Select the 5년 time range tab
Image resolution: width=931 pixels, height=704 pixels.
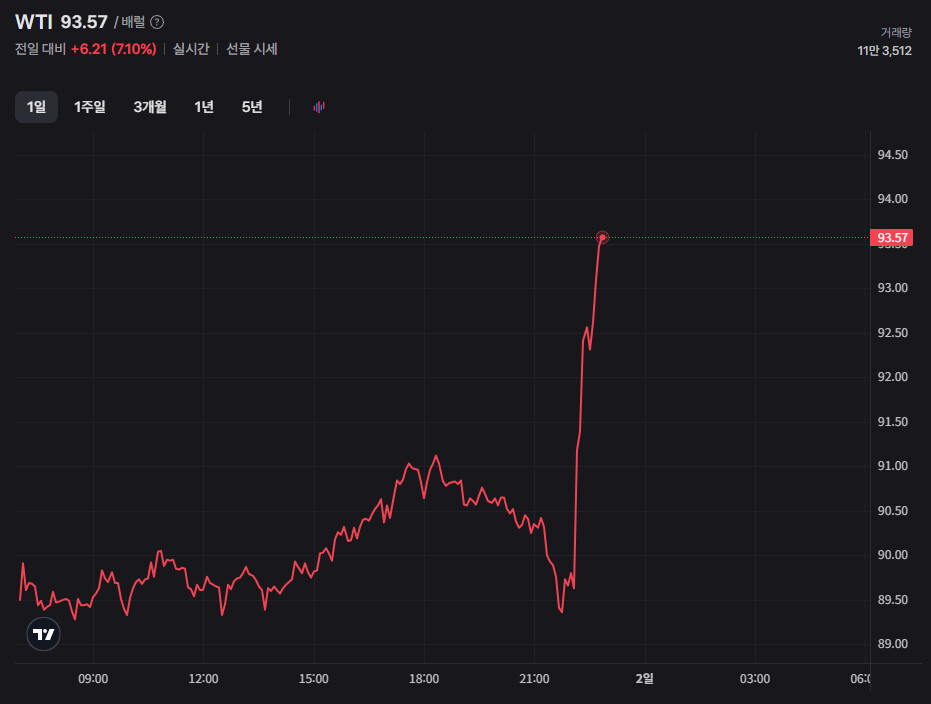[252, 107]
